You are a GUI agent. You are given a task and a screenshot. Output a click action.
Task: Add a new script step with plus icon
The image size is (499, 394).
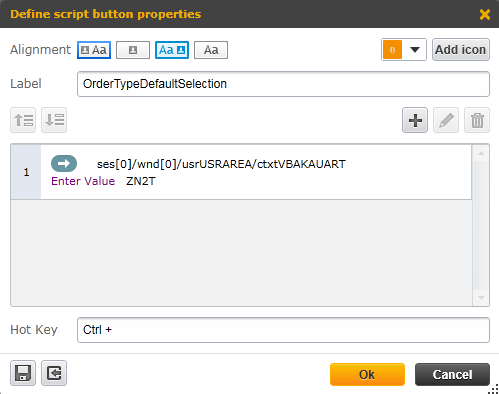point(415,120)
